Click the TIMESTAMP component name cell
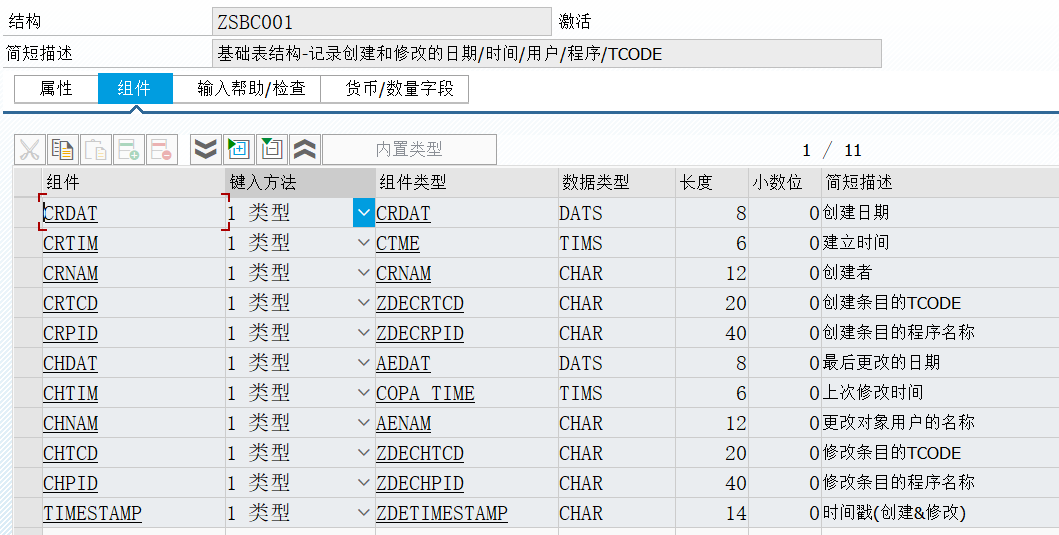Image resolution: width=1059 pixels, height=535 pixels. click(134, 513)
